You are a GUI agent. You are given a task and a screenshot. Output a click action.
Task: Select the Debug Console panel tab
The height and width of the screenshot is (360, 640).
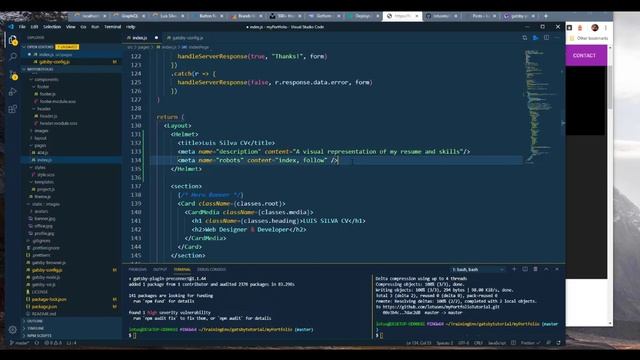(211, 269)
